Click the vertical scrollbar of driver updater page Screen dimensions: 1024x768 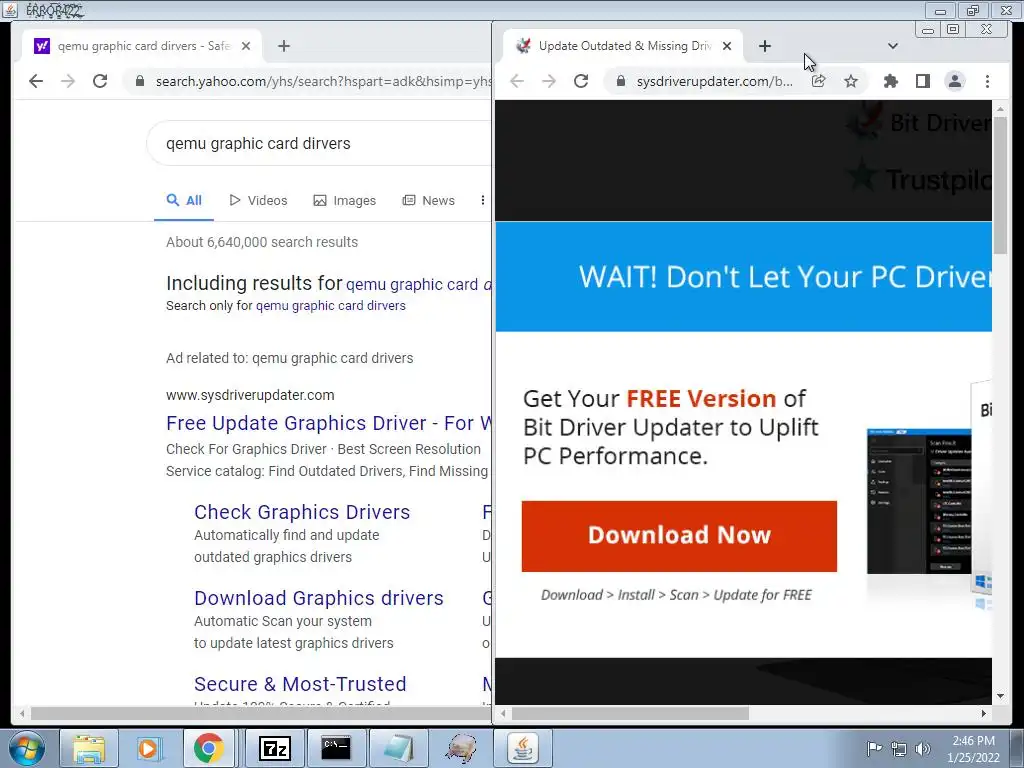point(1000,185)
